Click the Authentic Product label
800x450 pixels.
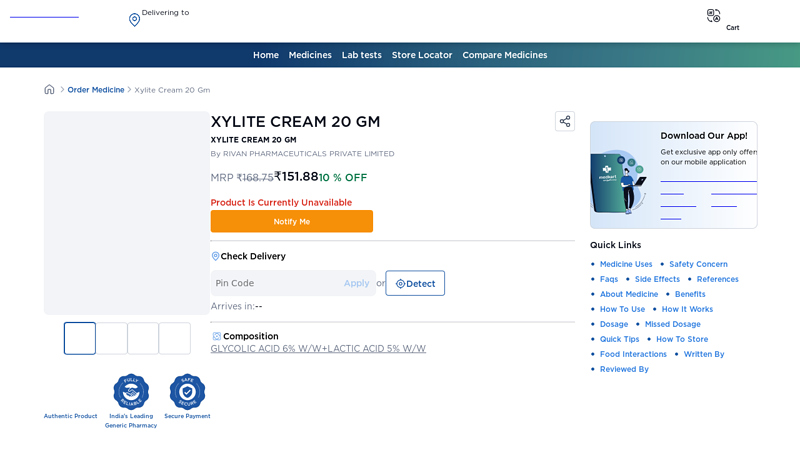(70, 416)
